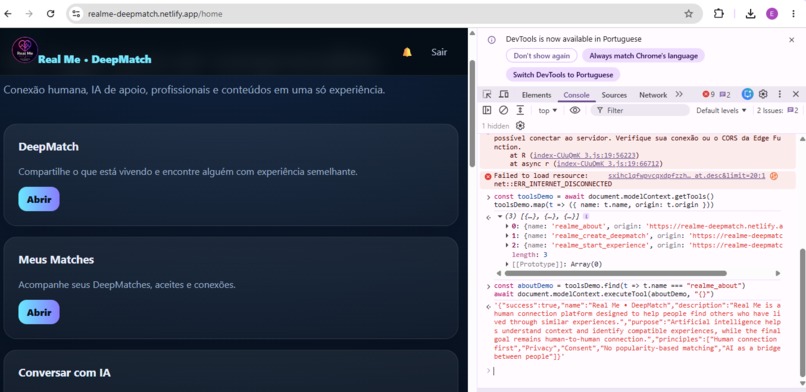
Task: Expand array item 1 realme_create_deepmatch
Action: point(508,236)
